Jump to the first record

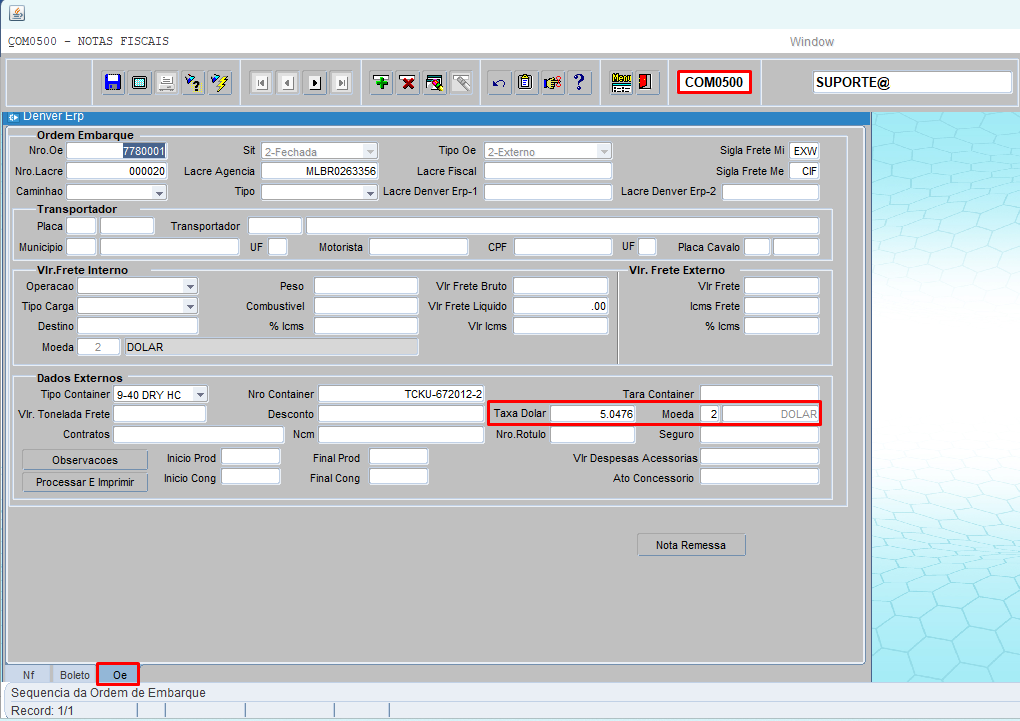(261, 83)
